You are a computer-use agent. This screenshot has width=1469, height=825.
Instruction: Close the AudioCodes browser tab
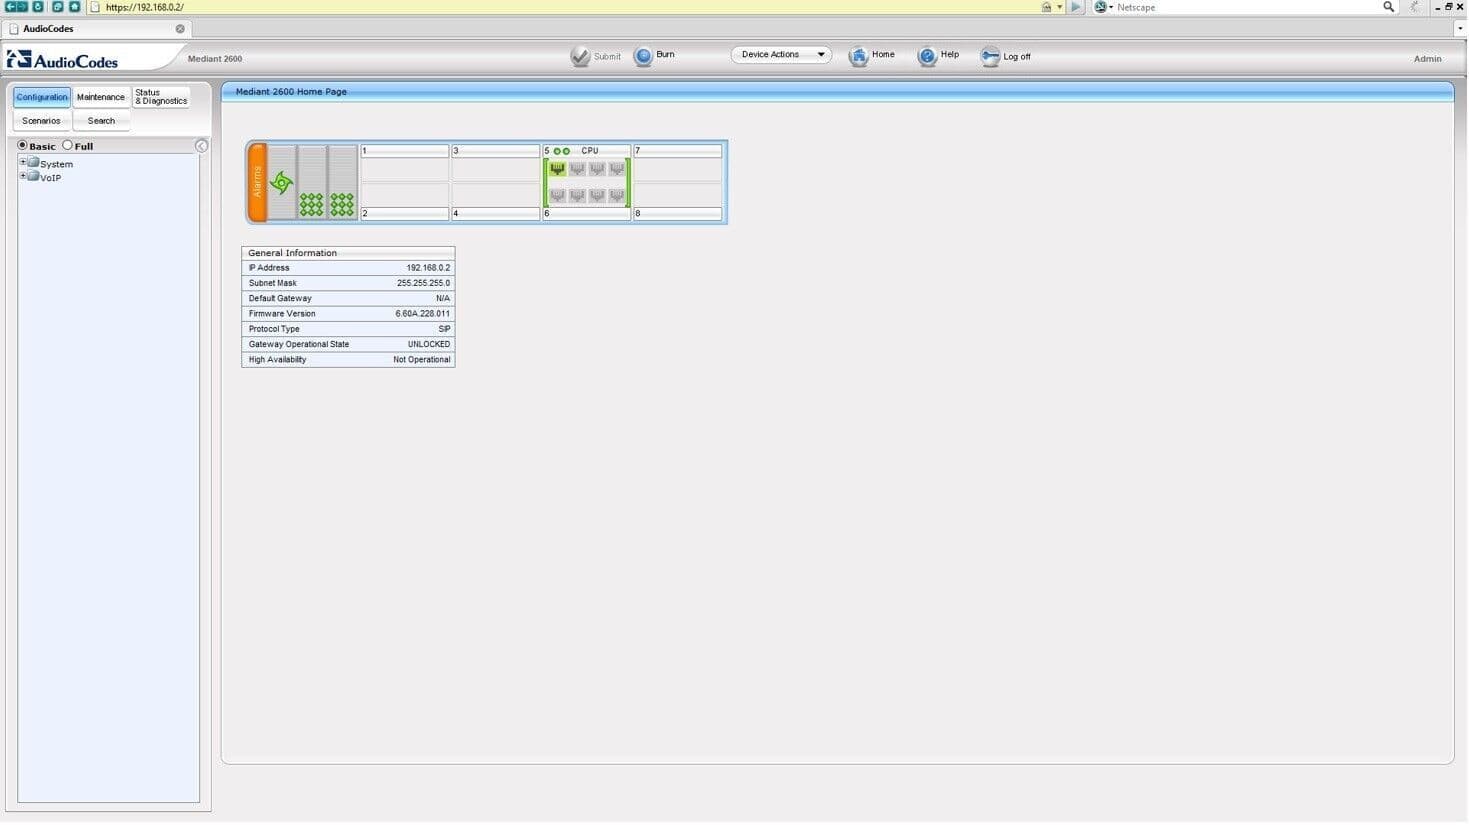point(180,29)
